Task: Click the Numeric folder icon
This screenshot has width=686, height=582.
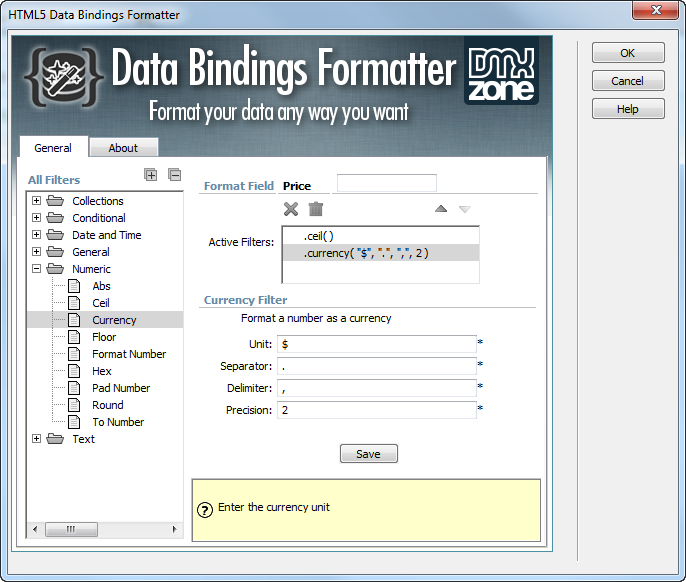Action: [55, 269]
